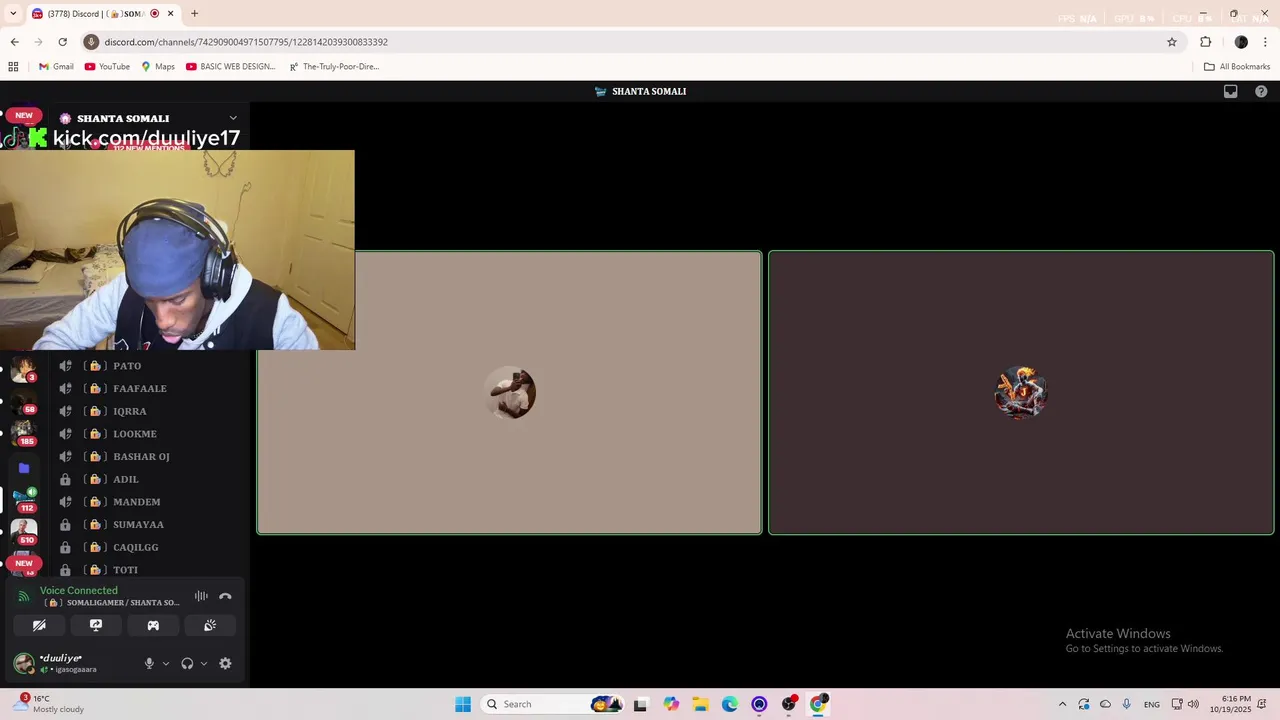1280x720 pixels.
Task: Share your screen button
Action: click(96, 625)
